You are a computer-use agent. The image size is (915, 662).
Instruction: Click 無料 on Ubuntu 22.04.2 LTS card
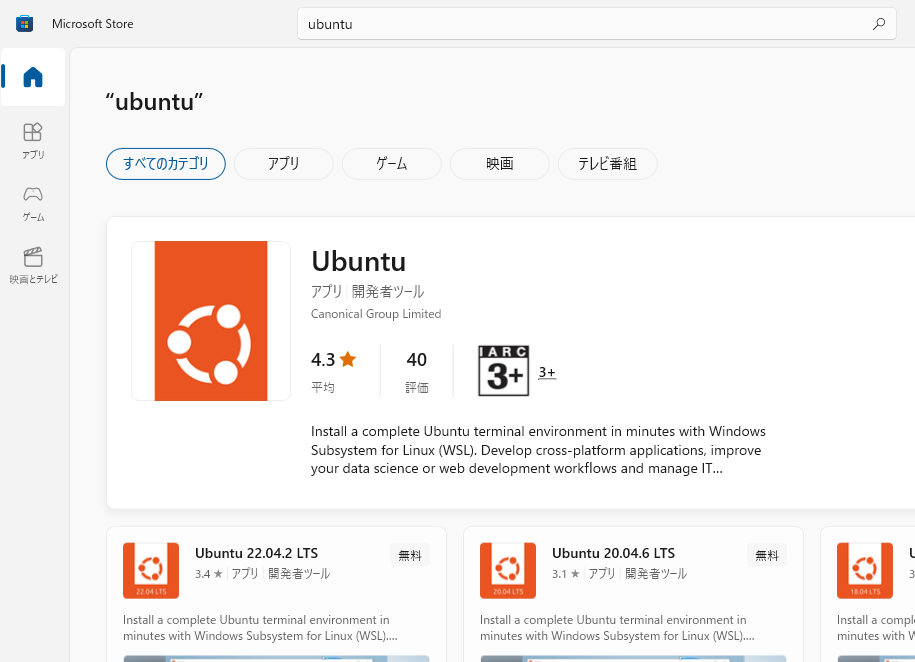click(x=410, y=555)
